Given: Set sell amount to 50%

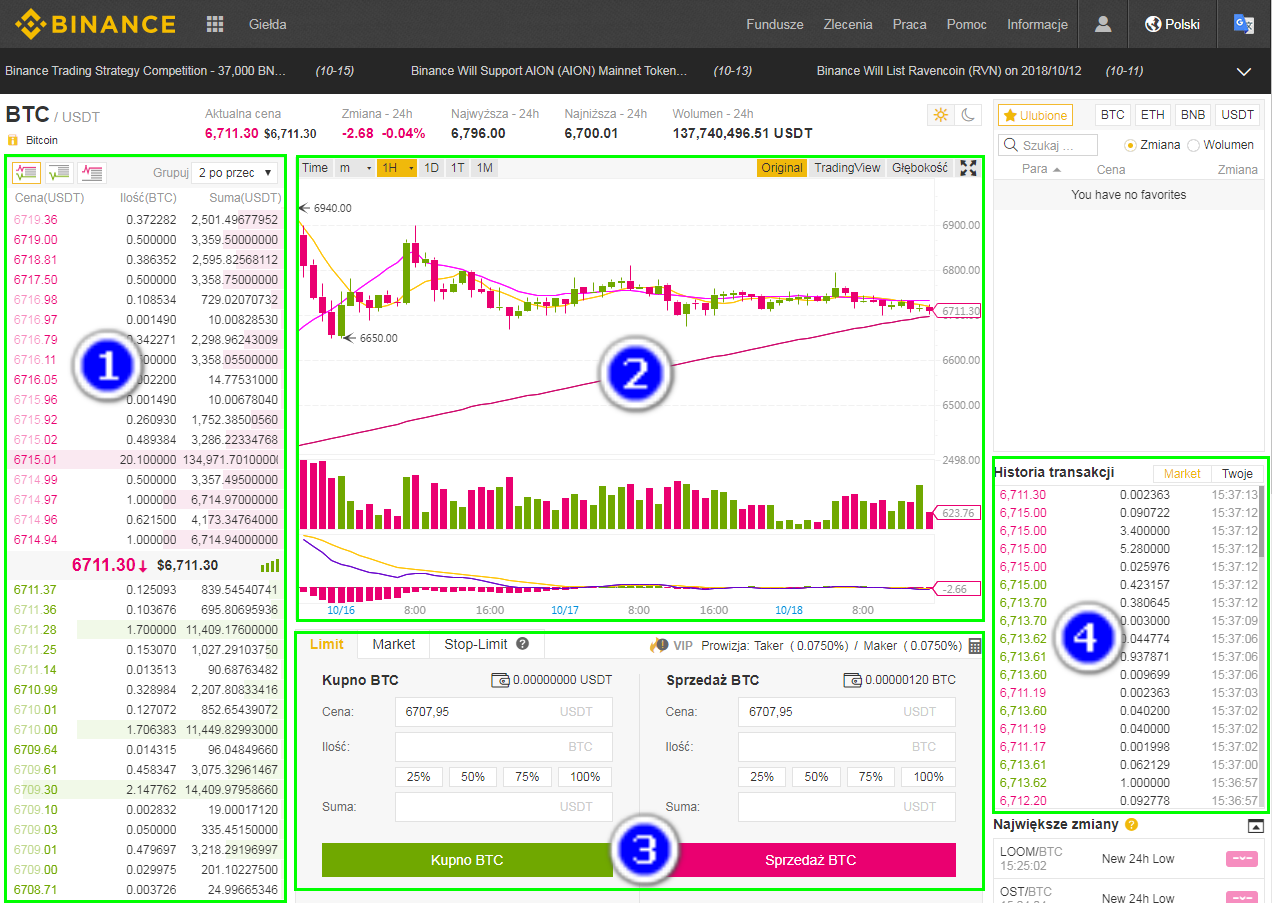Looking at the screenshot, I should pos(817,777).
